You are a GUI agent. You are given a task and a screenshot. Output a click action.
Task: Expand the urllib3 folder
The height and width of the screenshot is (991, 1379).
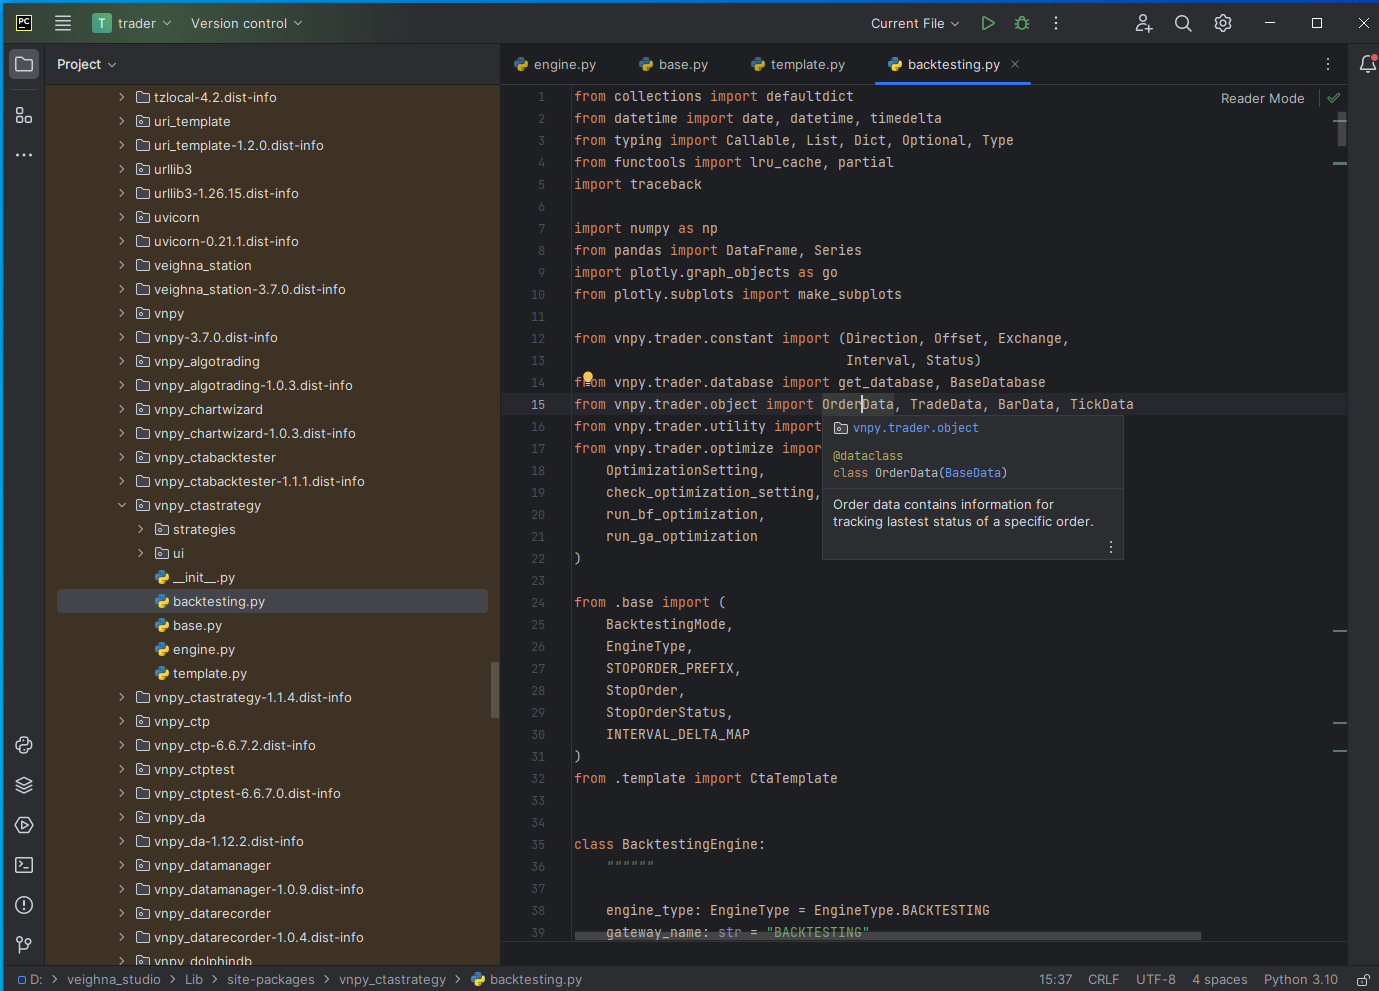[x=122, y=169]
